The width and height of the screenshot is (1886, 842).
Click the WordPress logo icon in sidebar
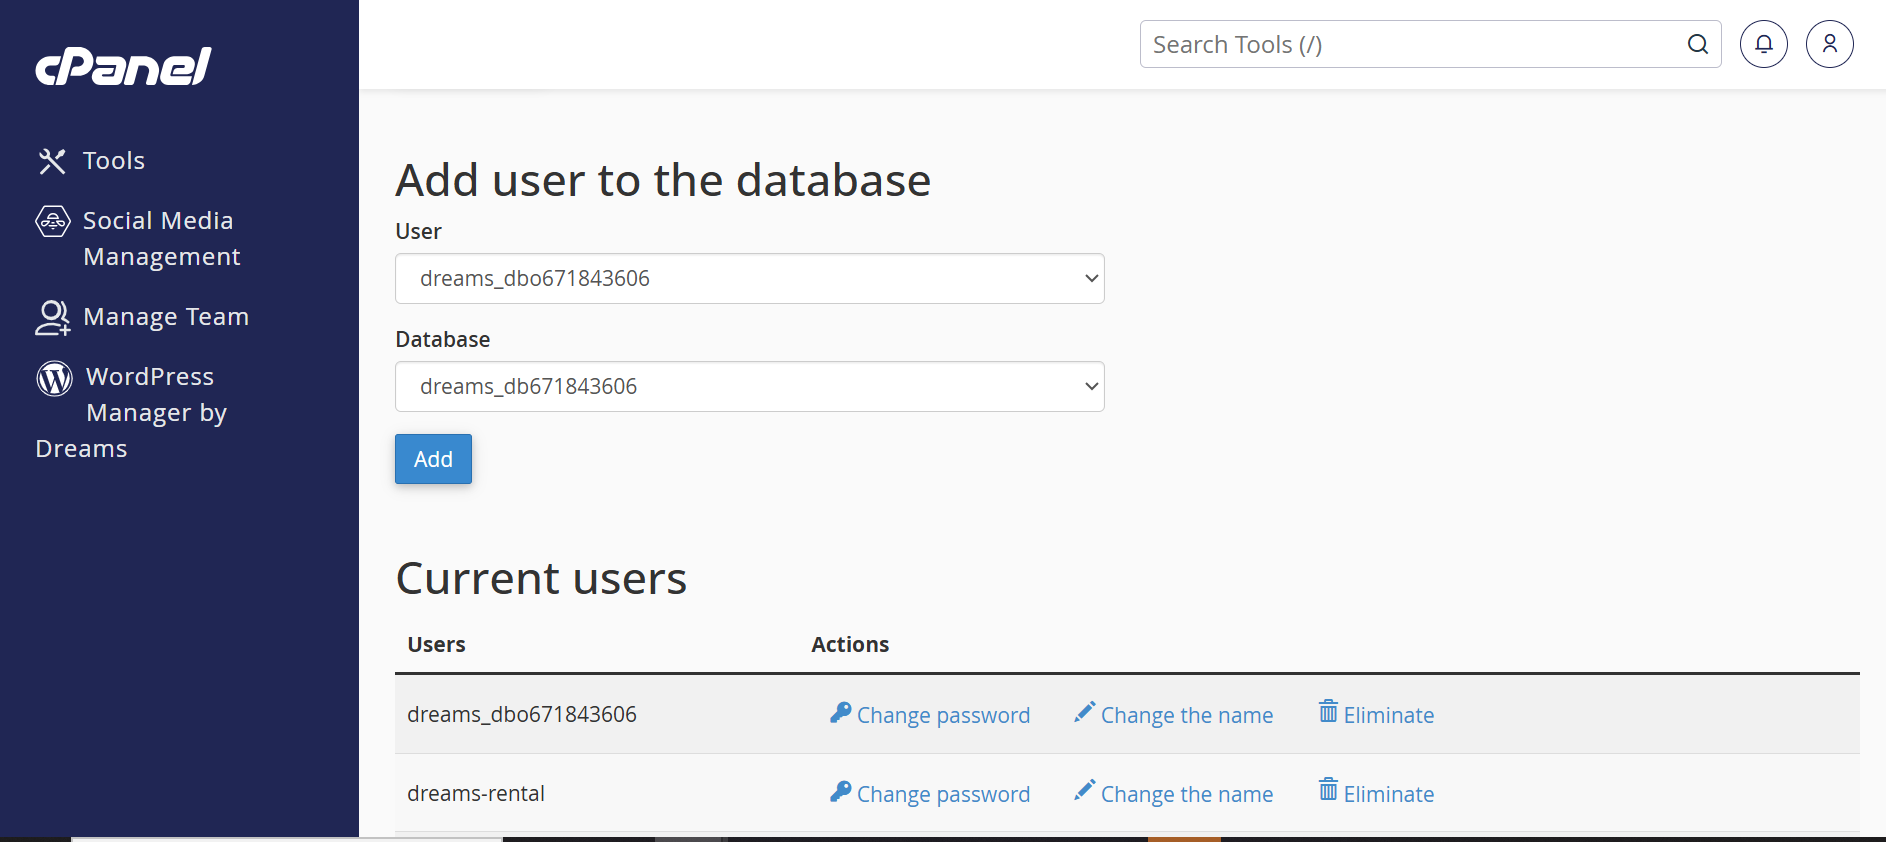pyautogui.click(x=55, y=378)
